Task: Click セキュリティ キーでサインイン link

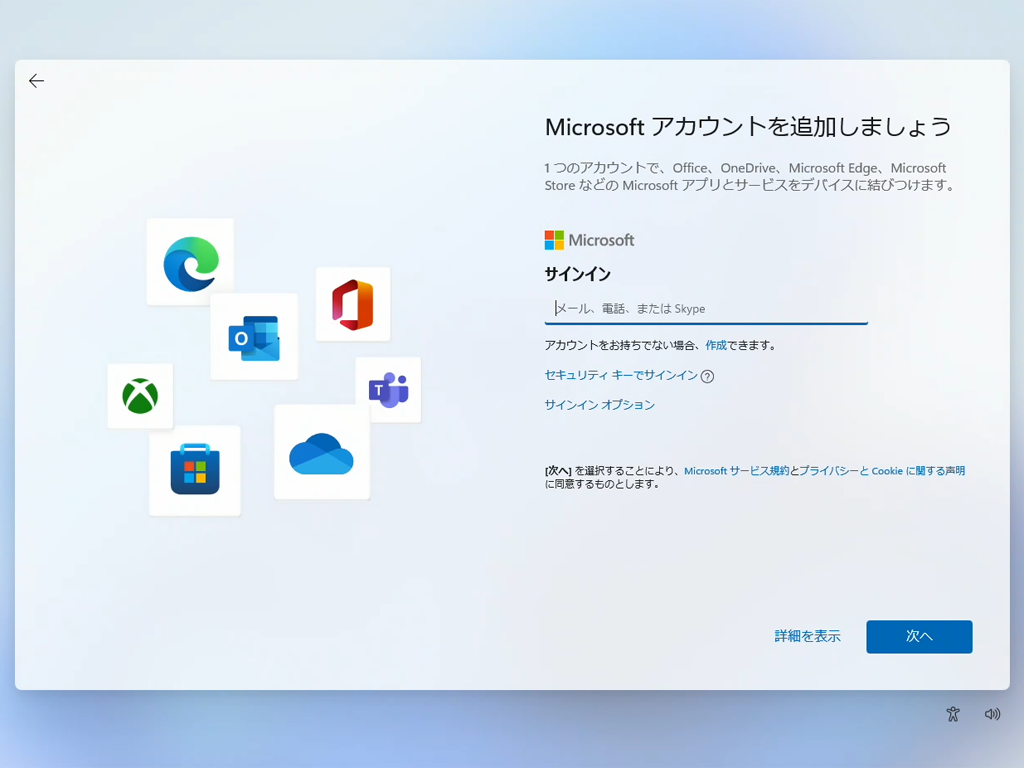Action: pyautogui.click(x=621, y=376)
